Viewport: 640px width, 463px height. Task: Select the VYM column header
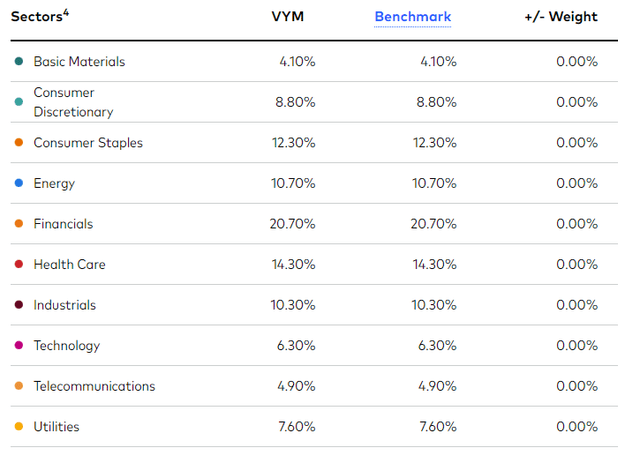point(288,17)
